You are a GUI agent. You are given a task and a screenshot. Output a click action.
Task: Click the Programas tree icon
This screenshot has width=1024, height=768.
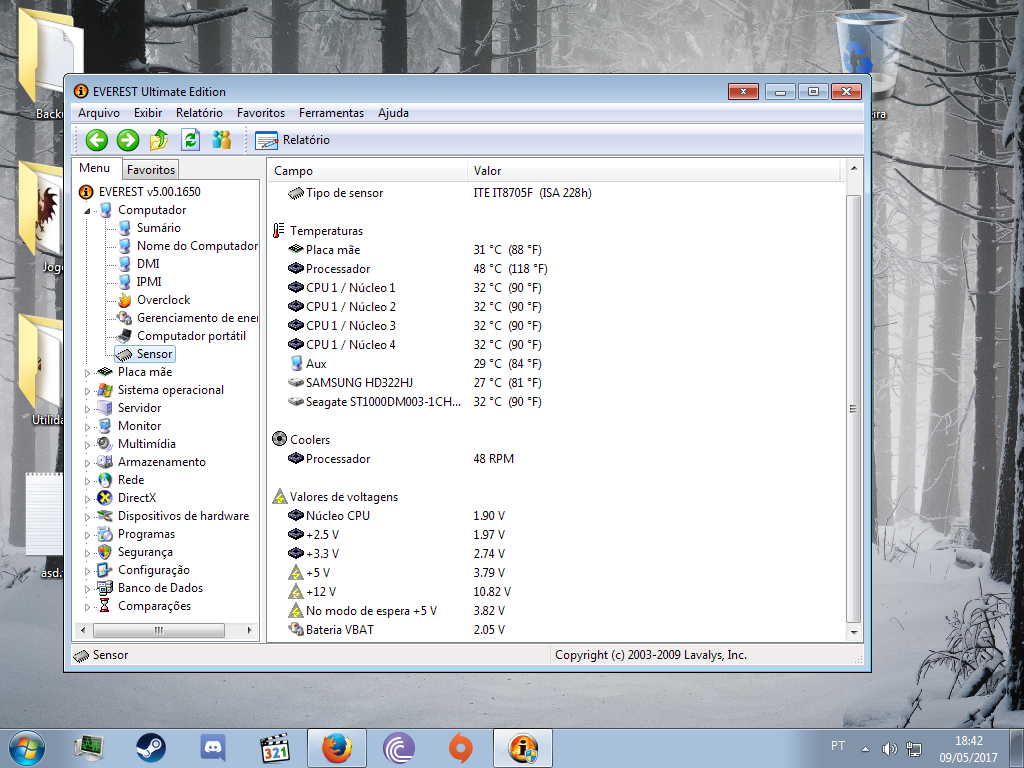pos(104,534)
